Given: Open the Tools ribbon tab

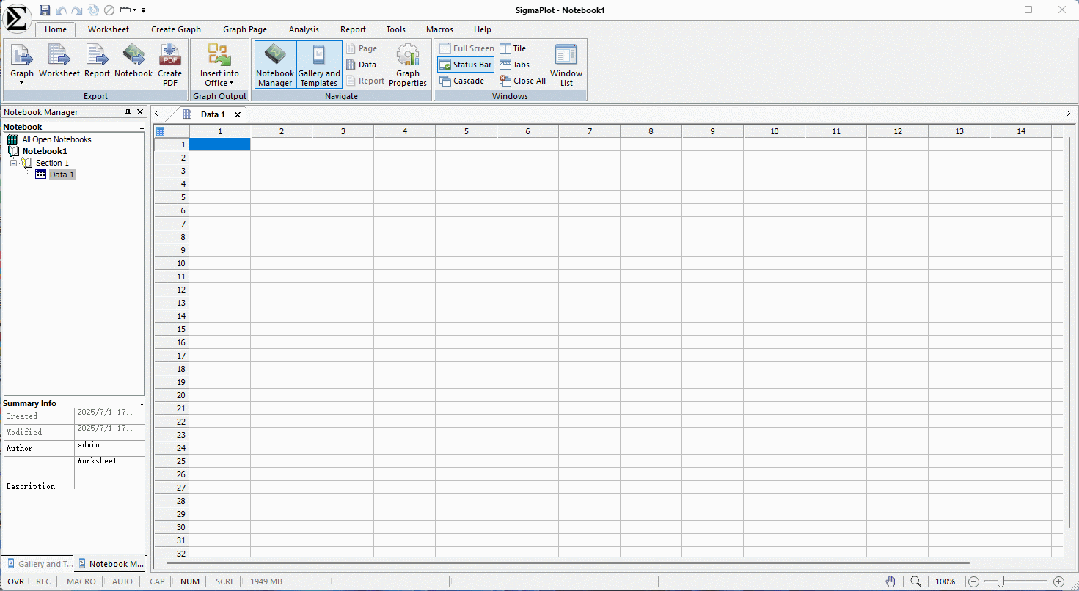Looking at the screenshot, I should 396,30.
